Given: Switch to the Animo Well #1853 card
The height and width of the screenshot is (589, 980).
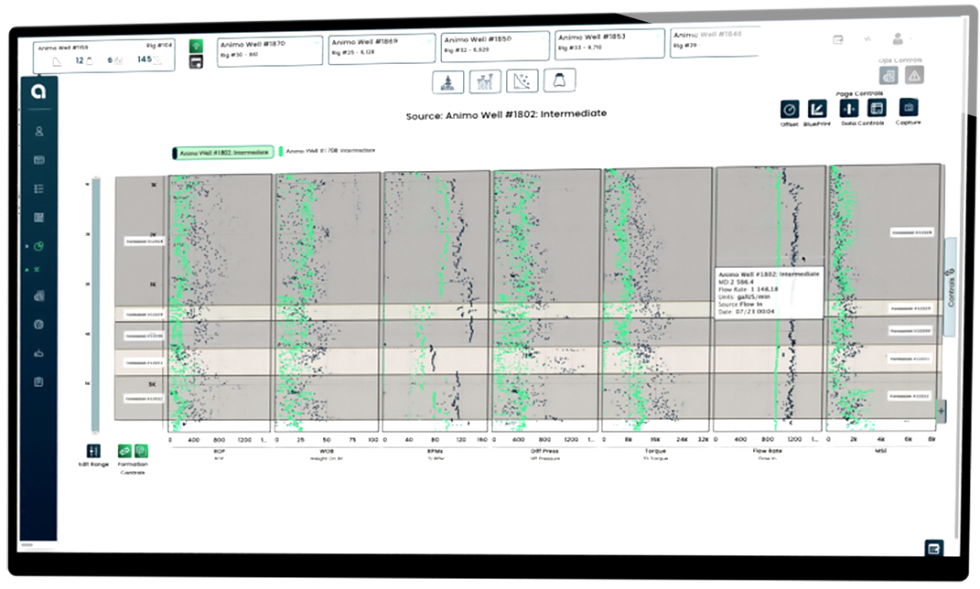Looking at the screenshot, I should tap(609, 43).
